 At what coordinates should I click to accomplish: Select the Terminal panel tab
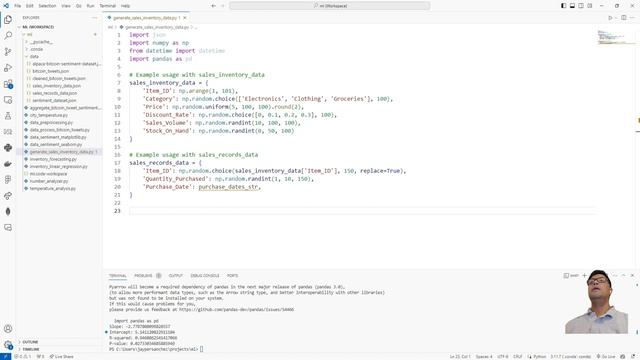(x=118, y=276)
